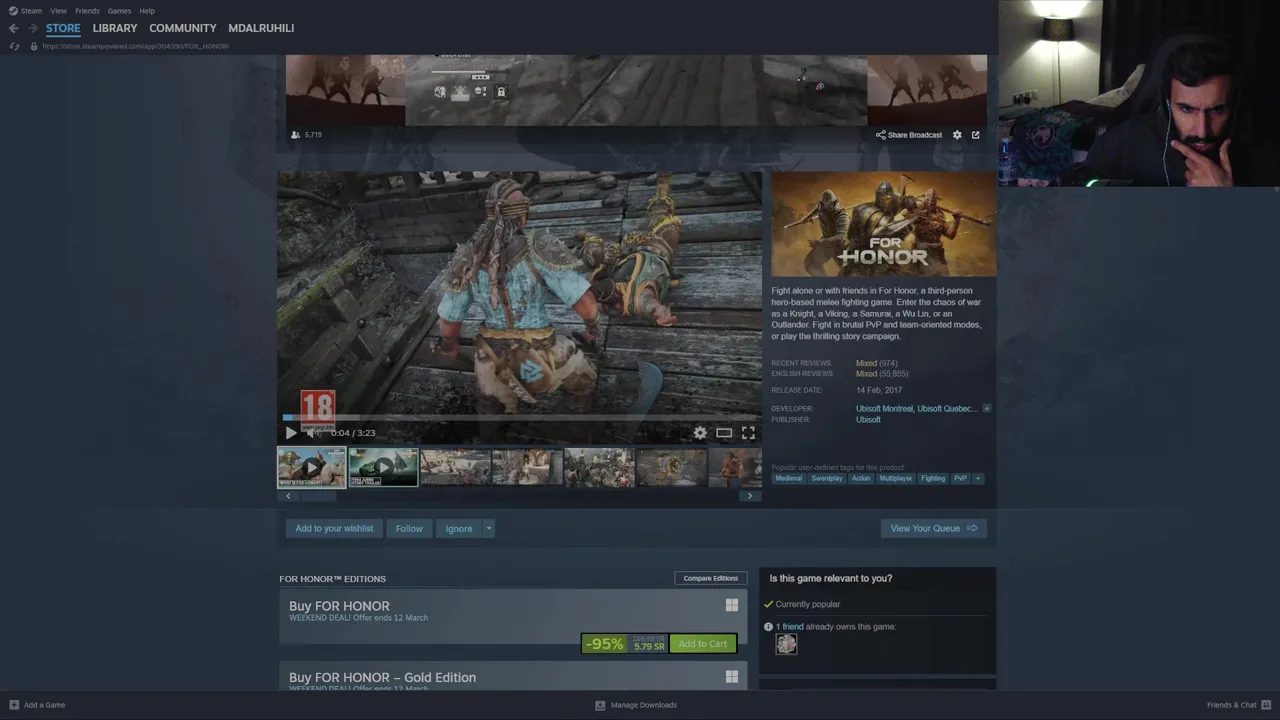Image resolution: width=1280 pixels, height=720 pixels.
Task: Open the broadcast settings gear
Action: tap(957, 135)
